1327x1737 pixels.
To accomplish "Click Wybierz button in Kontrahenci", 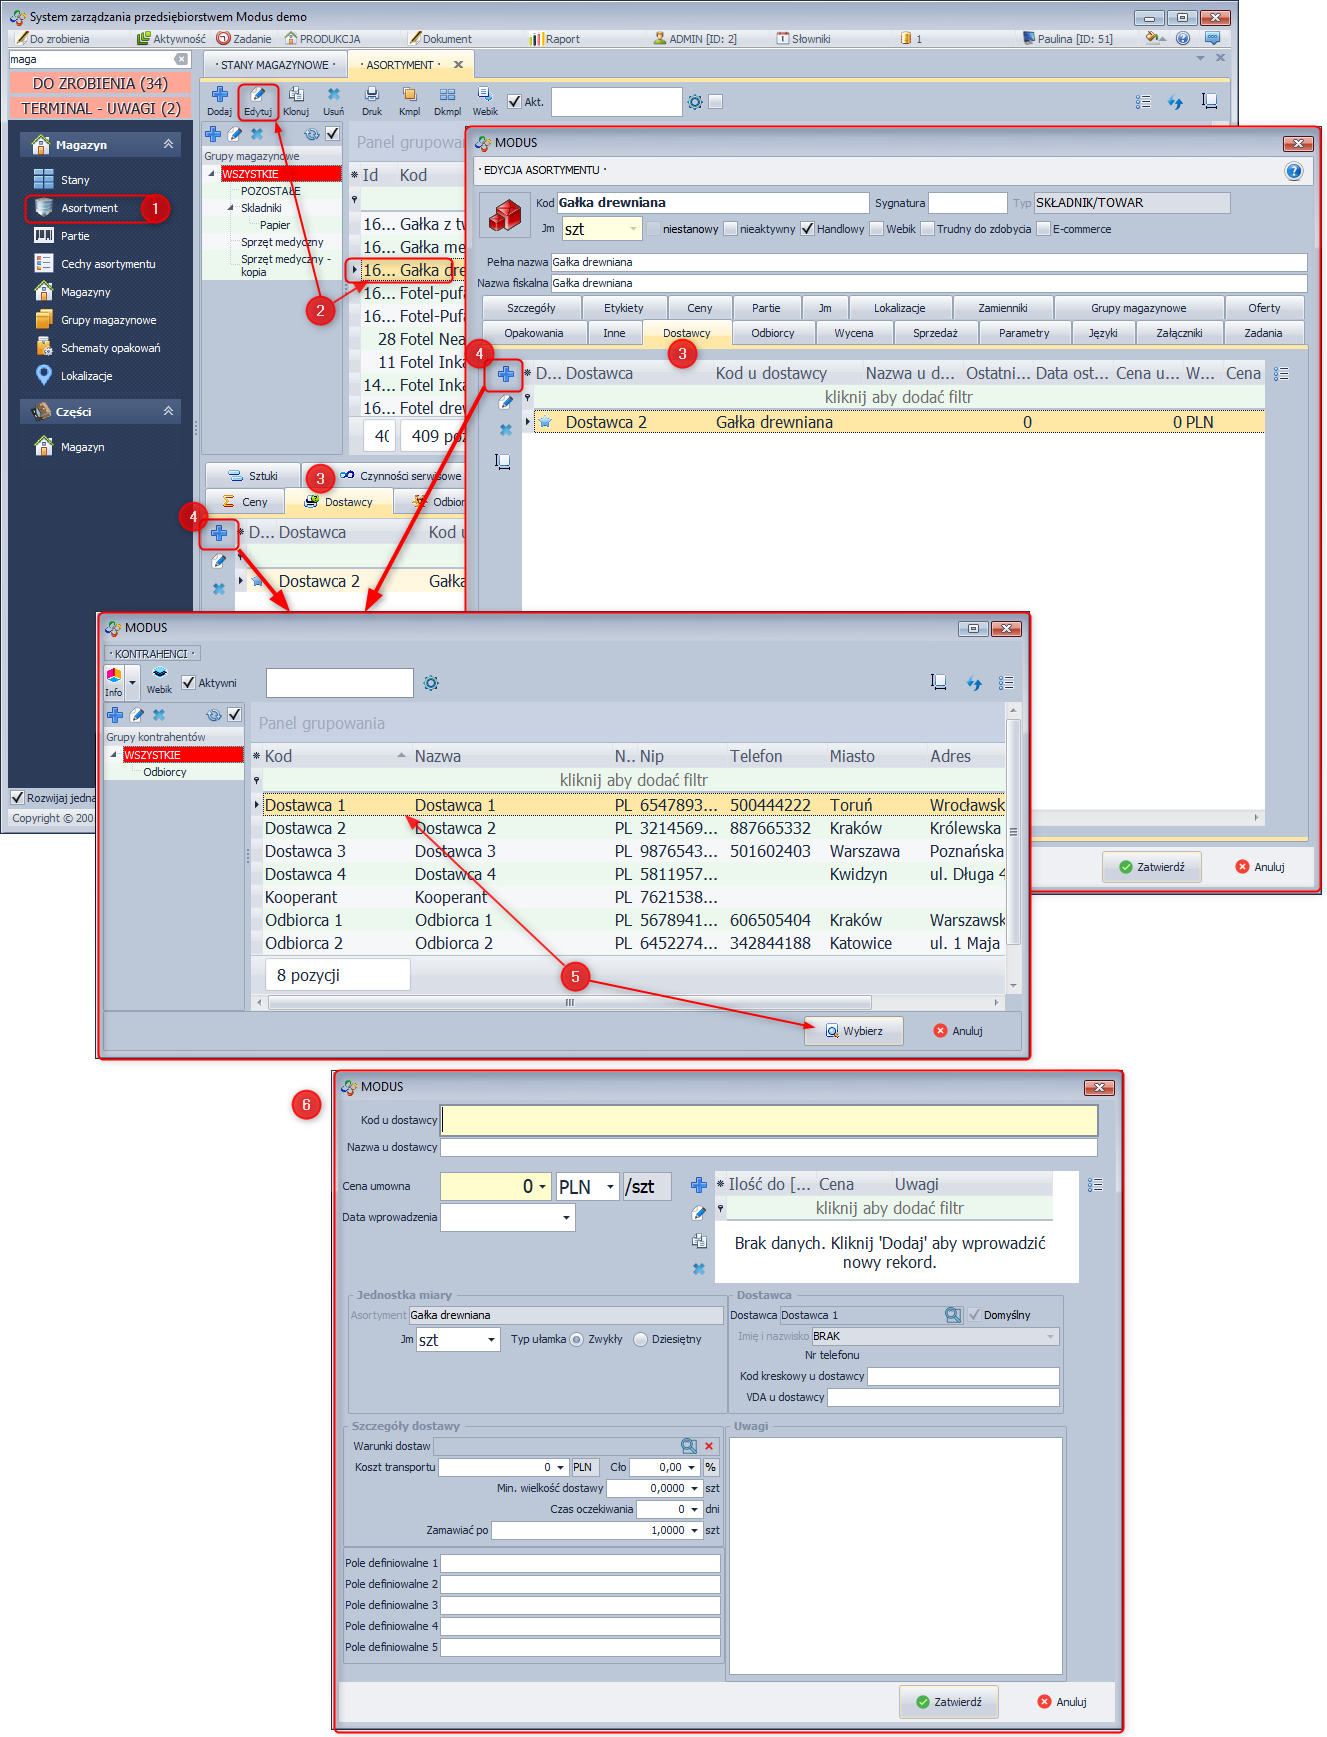I will 854,1031.
